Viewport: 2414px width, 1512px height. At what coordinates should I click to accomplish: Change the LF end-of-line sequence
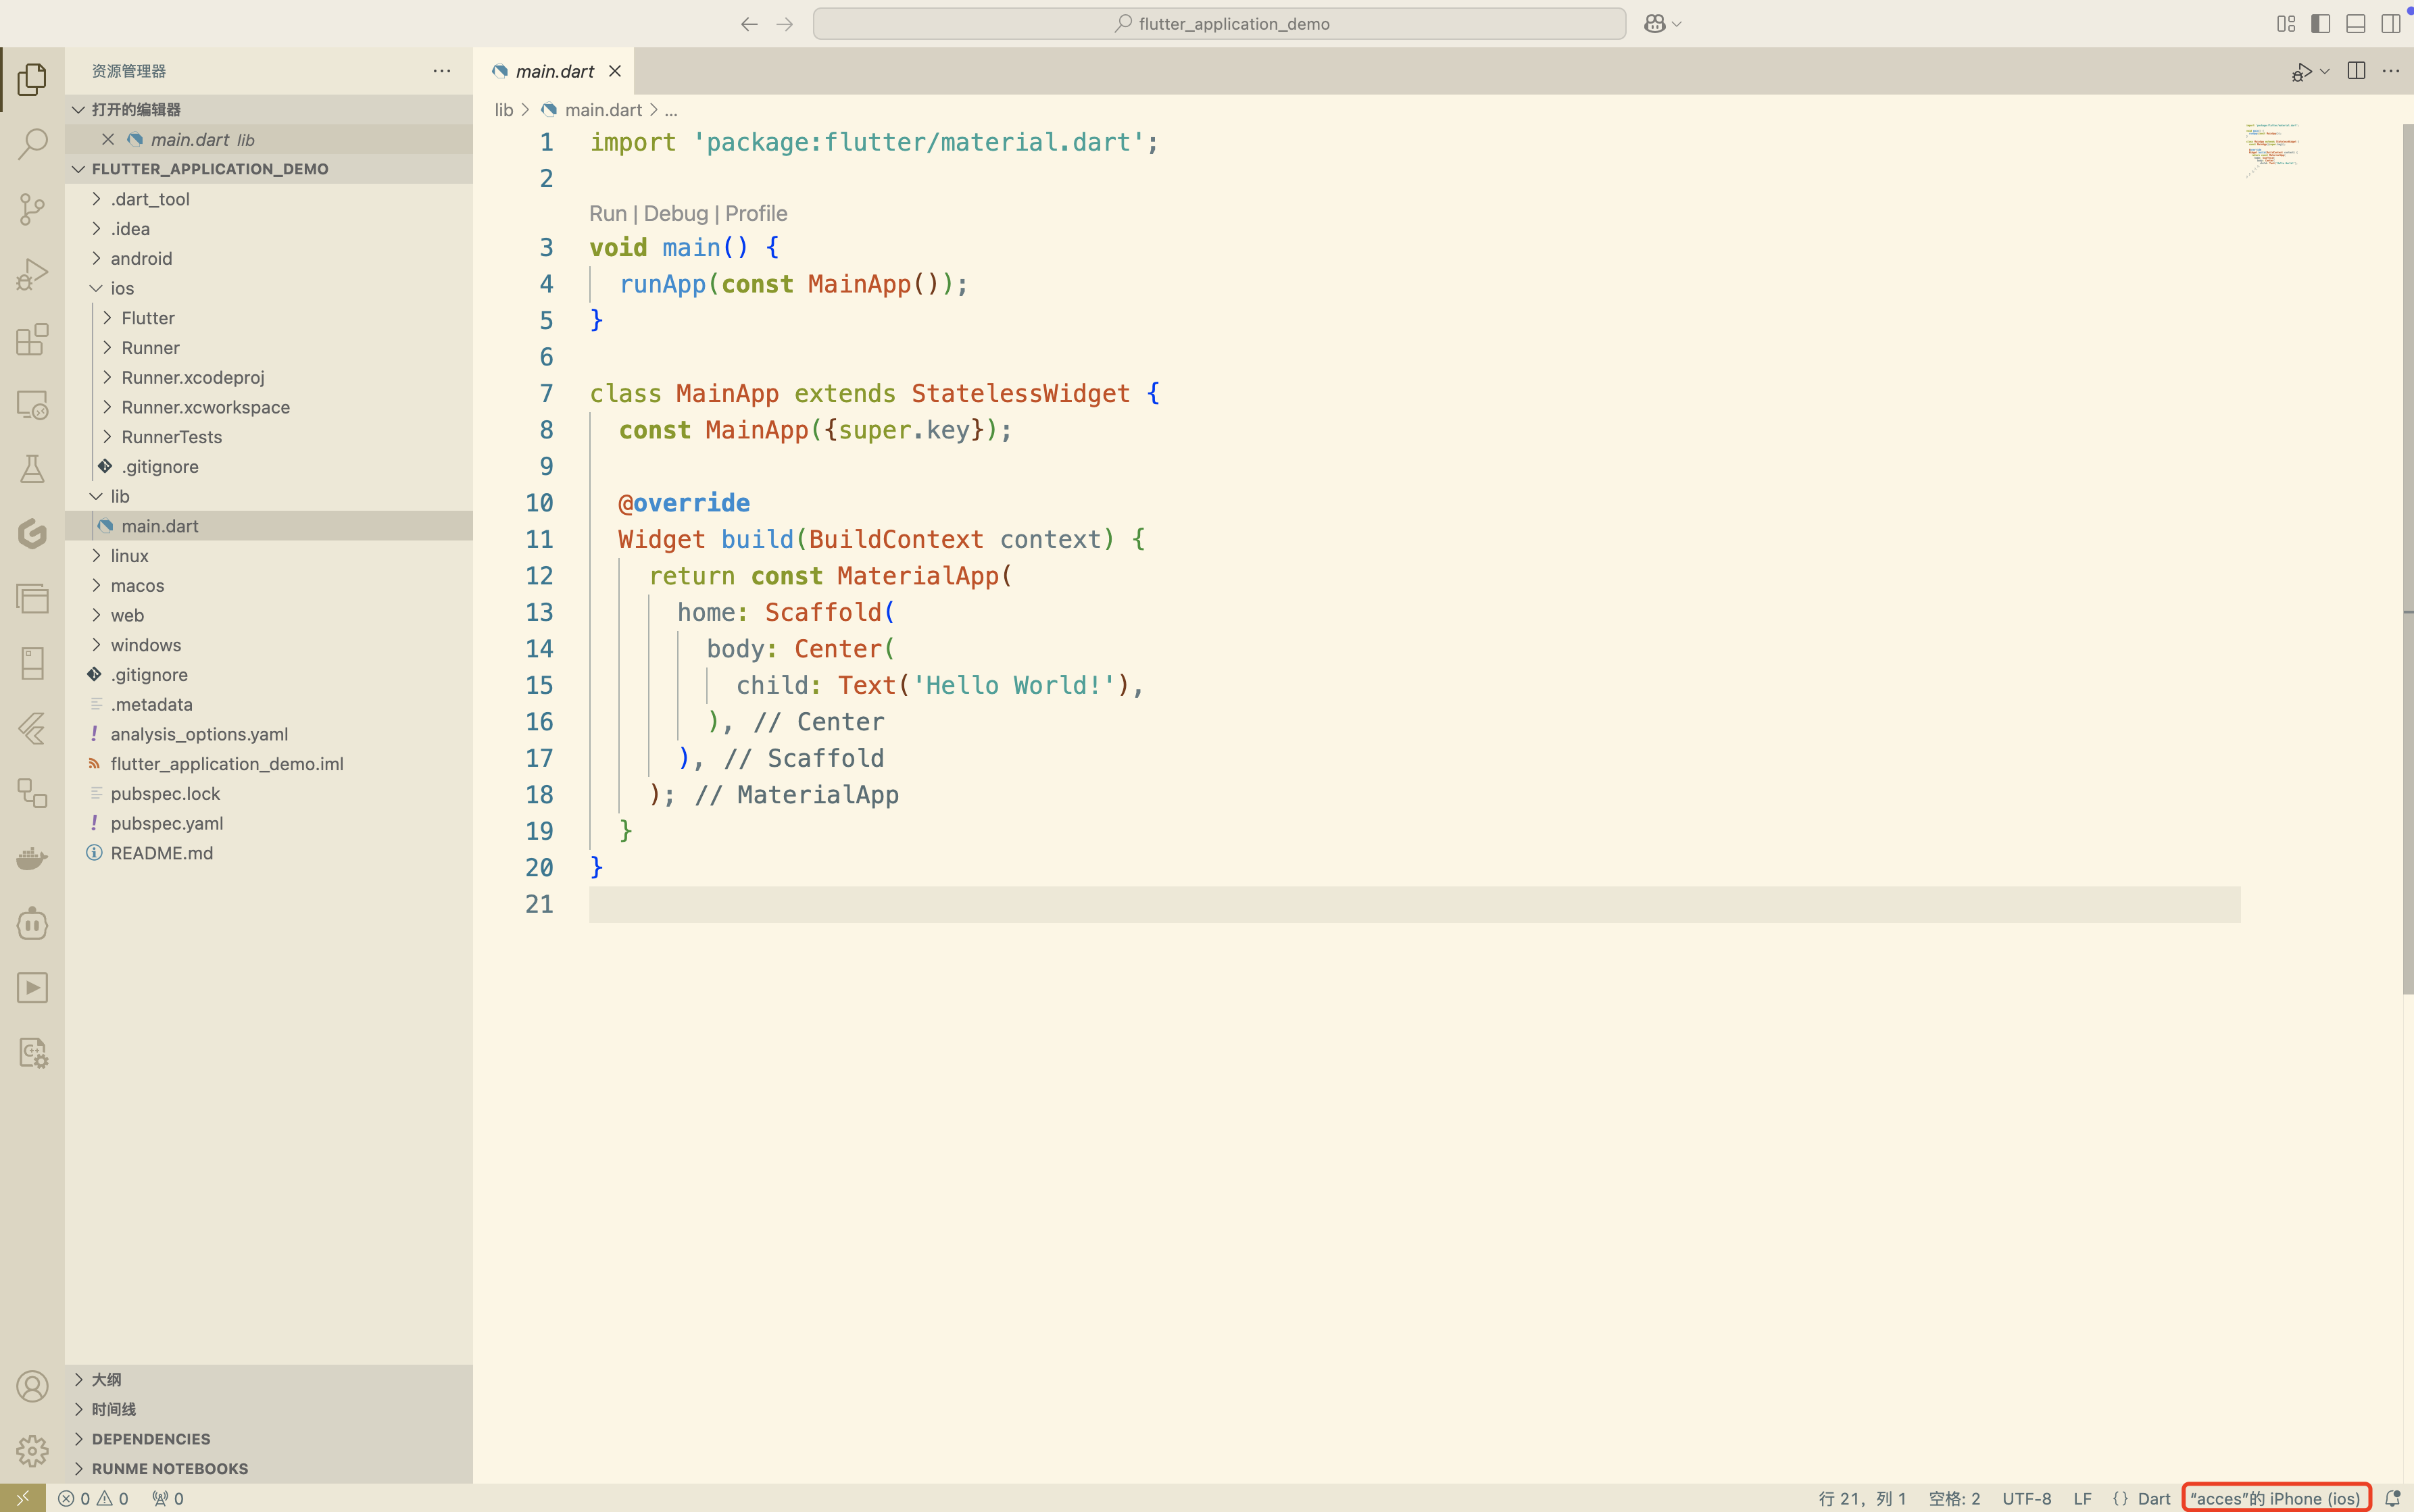[x=2082, y=1498]
